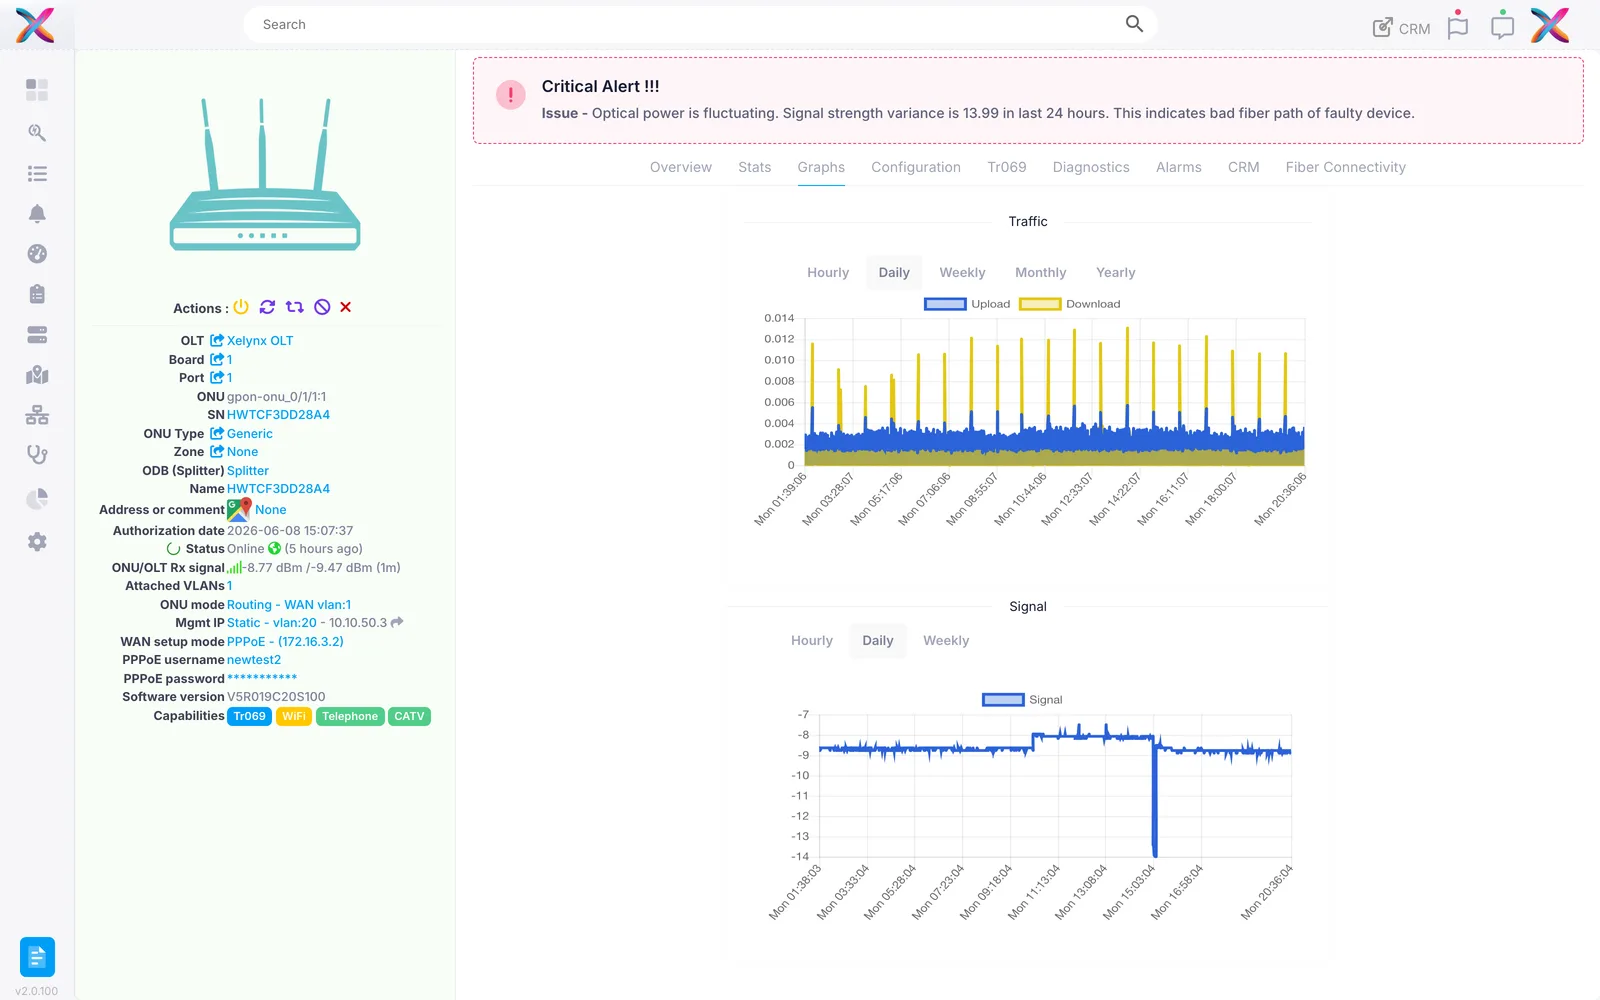Open the settings gear in the sidebar
This screenshot has height=1000, width=1600.
point(37,541)
